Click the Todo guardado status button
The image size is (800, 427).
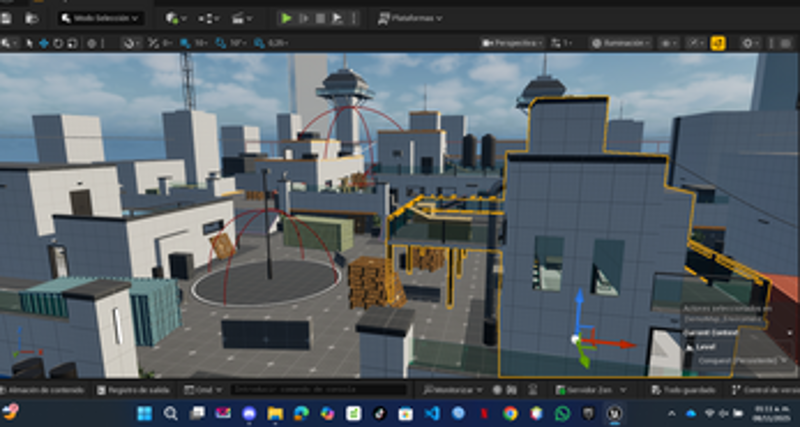(684, 390)
